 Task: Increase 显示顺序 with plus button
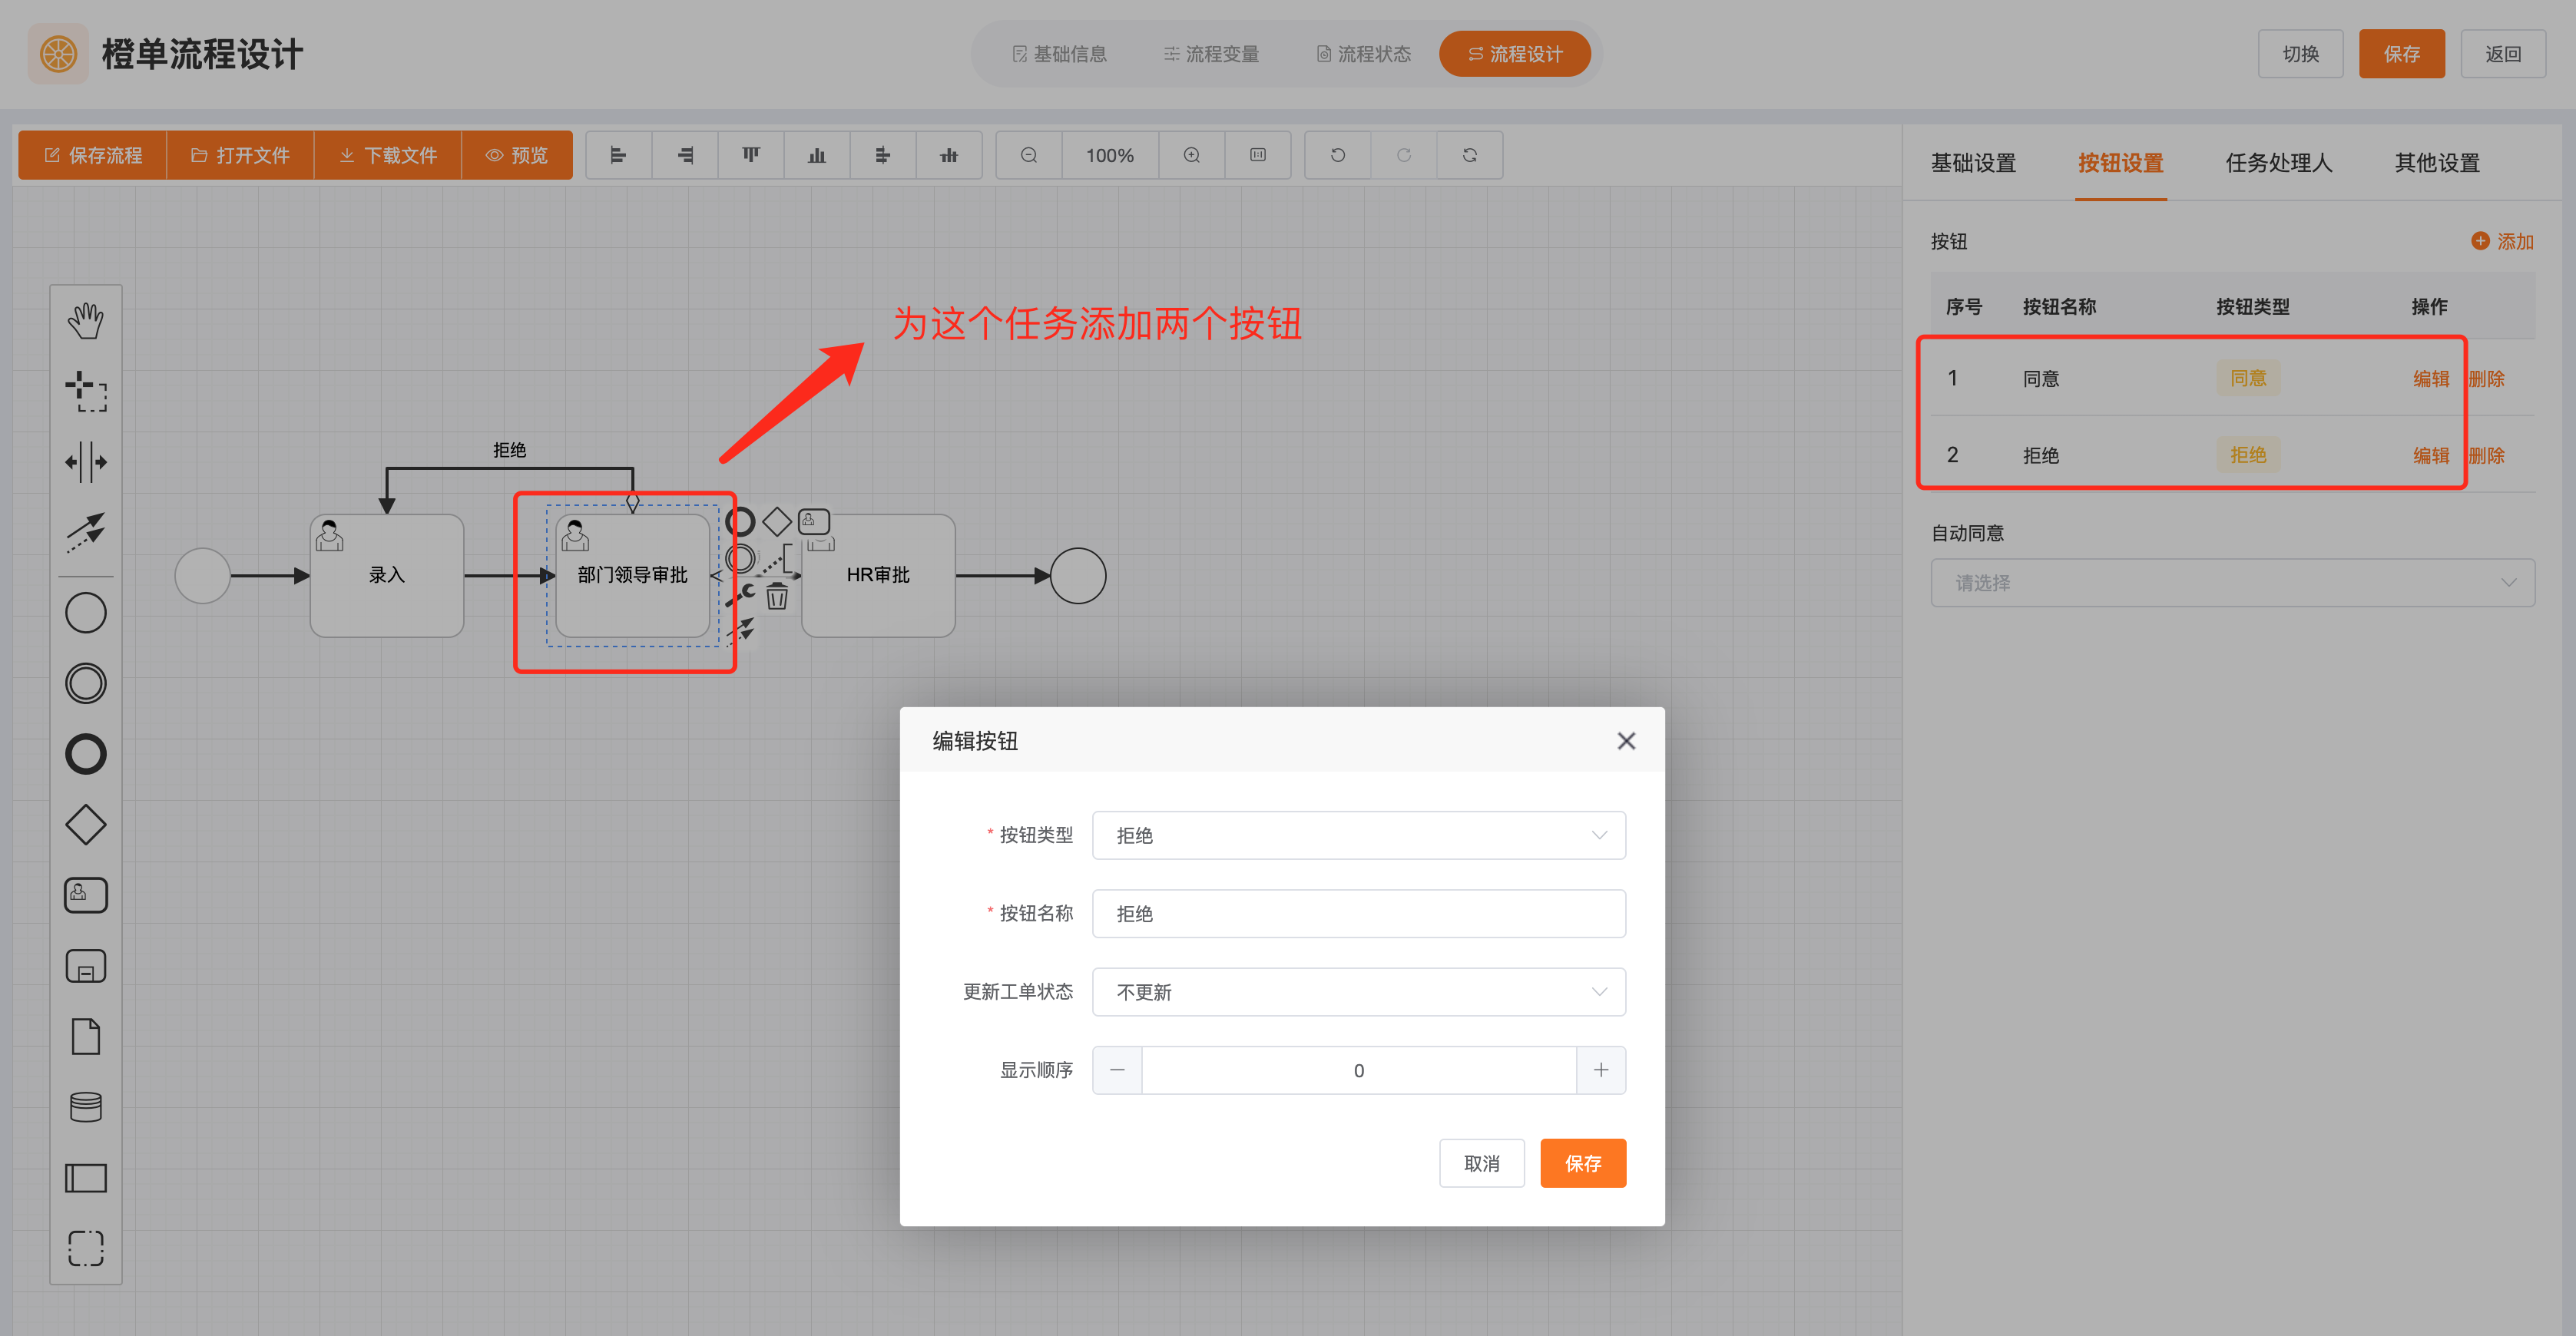point(1600,1070)
